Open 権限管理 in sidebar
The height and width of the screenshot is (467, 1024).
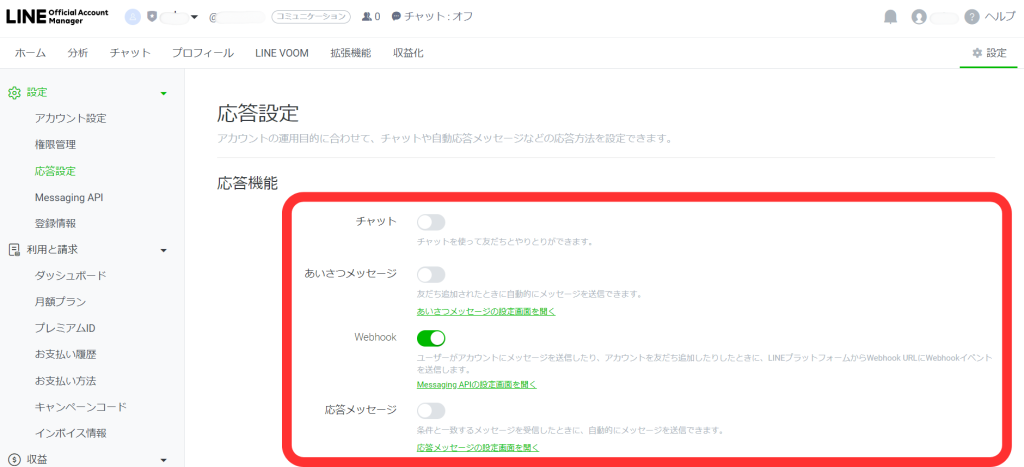tap(56, 145)
